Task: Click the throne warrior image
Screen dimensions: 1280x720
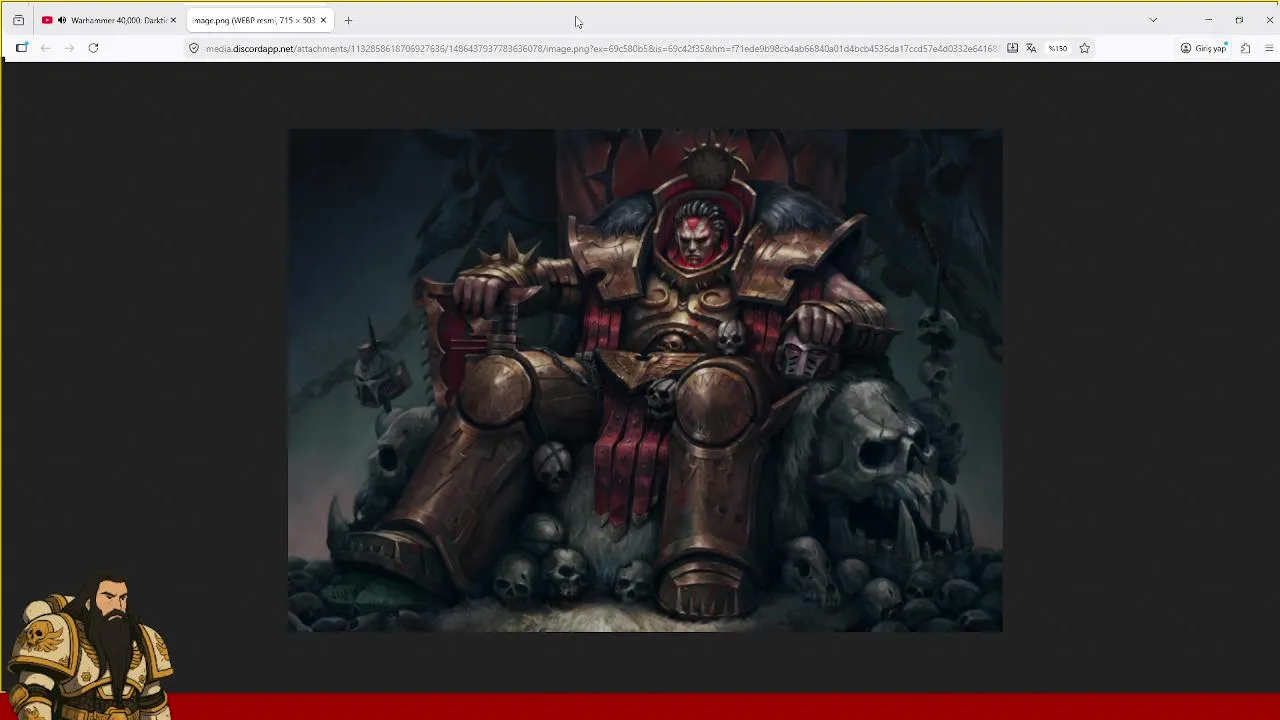Action: pos(645,380)
